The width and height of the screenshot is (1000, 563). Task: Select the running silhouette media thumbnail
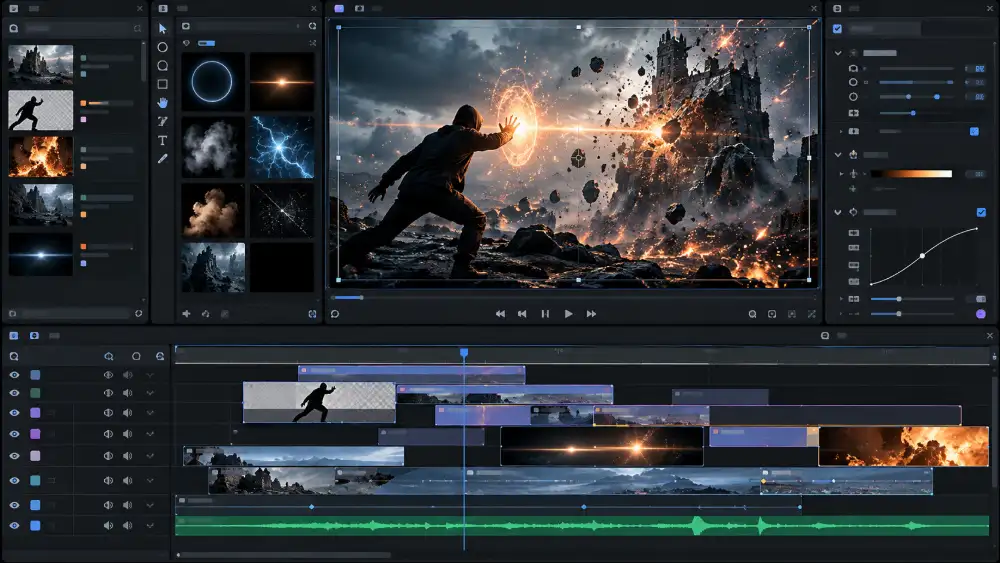point(41,110)
